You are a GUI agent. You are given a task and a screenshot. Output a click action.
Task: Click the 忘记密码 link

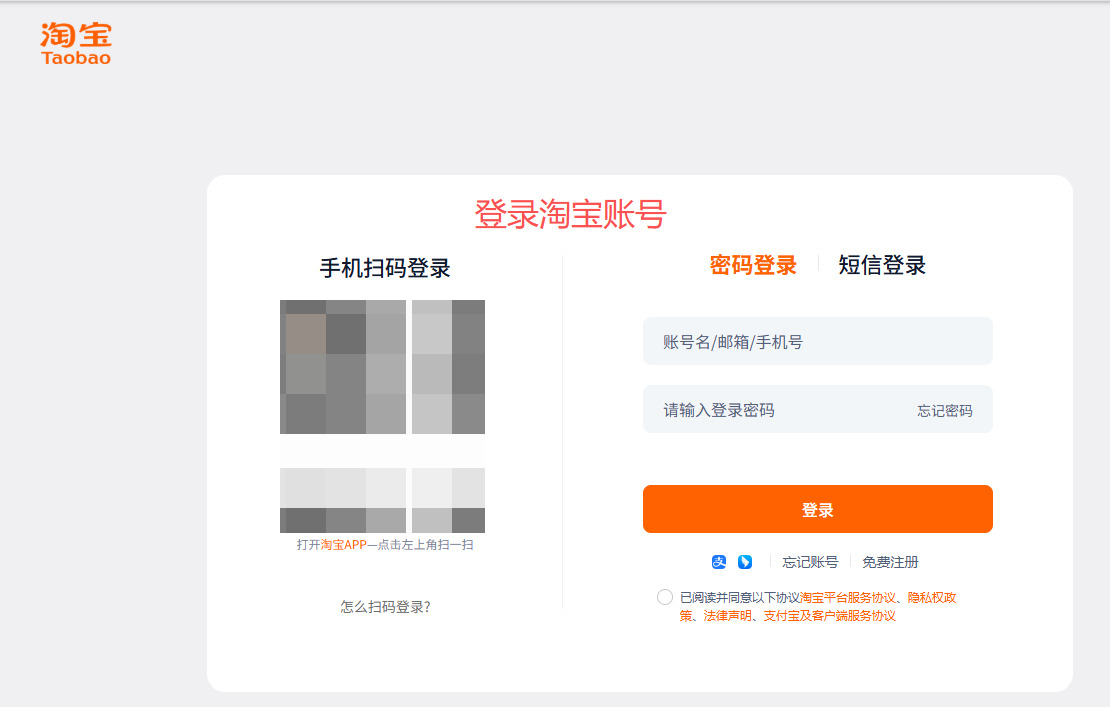[x=944, y=410]
